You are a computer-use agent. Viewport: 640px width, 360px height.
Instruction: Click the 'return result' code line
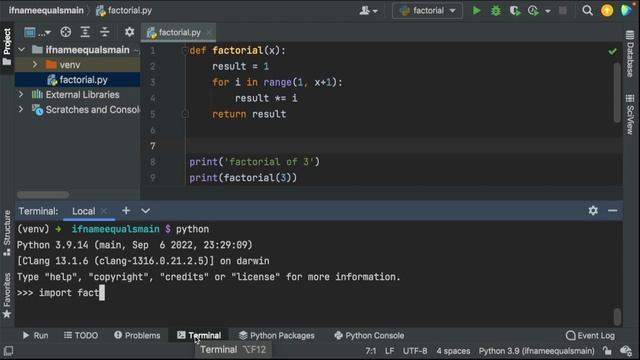tap(249, 114)
